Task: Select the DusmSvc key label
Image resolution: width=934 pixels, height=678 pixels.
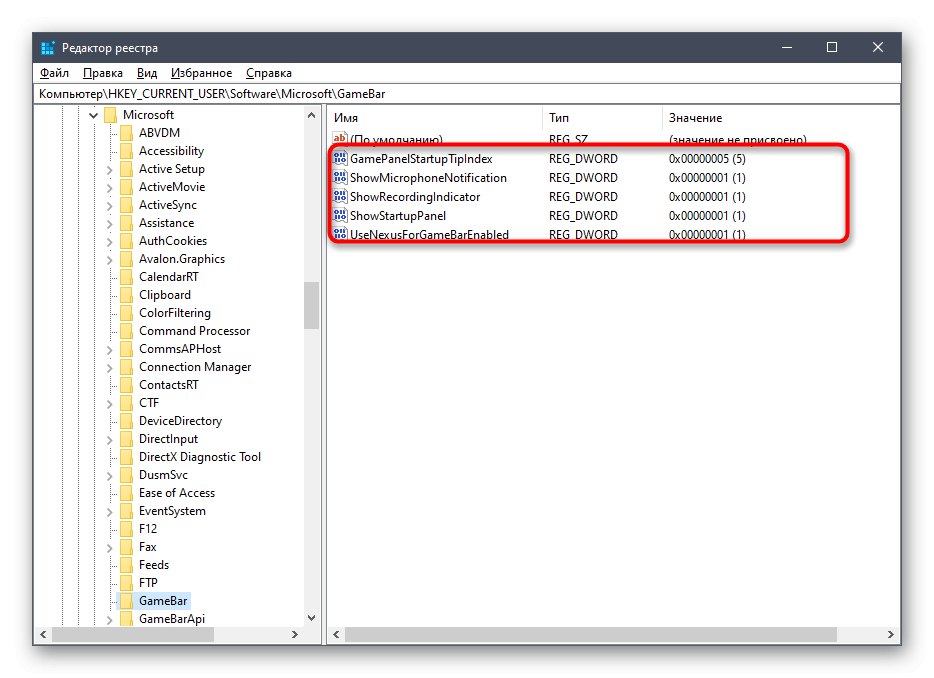Action: pos(163,475)
